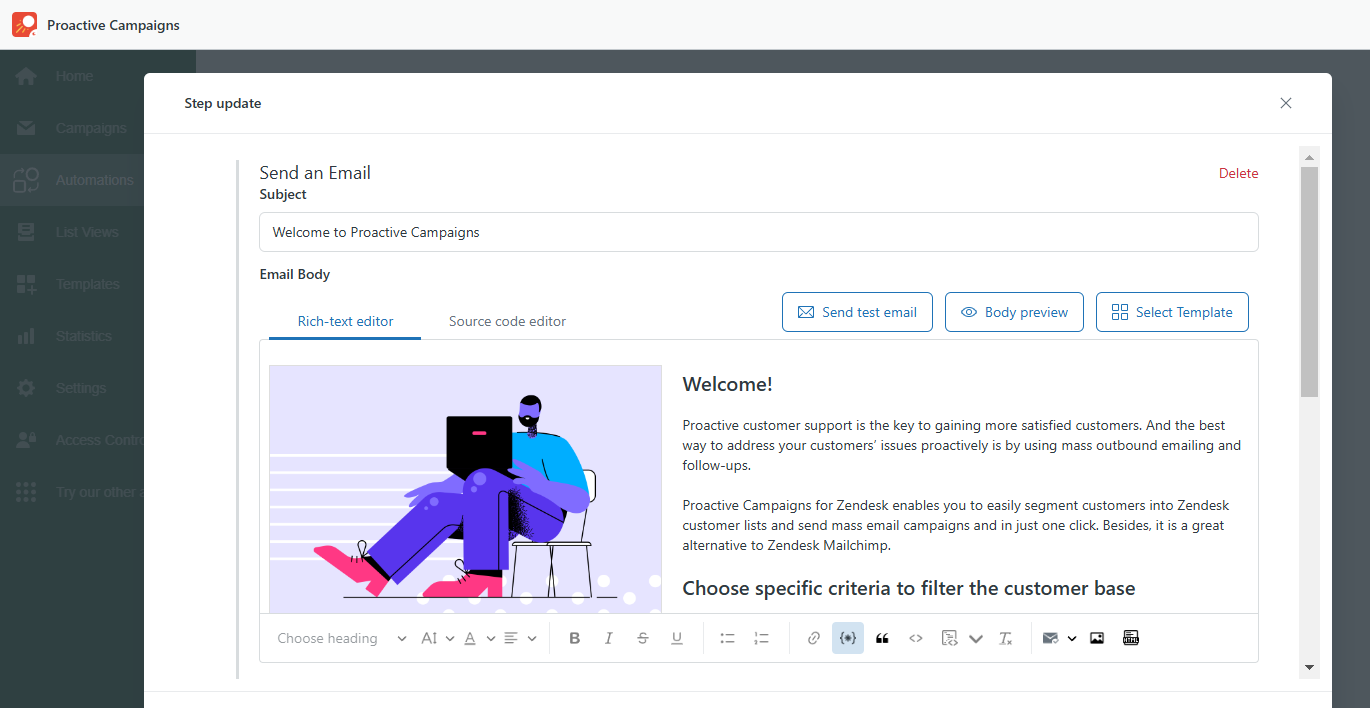Insert a block quote
Viewport: 1370px width, 708px height.
[x=882, y=638]
